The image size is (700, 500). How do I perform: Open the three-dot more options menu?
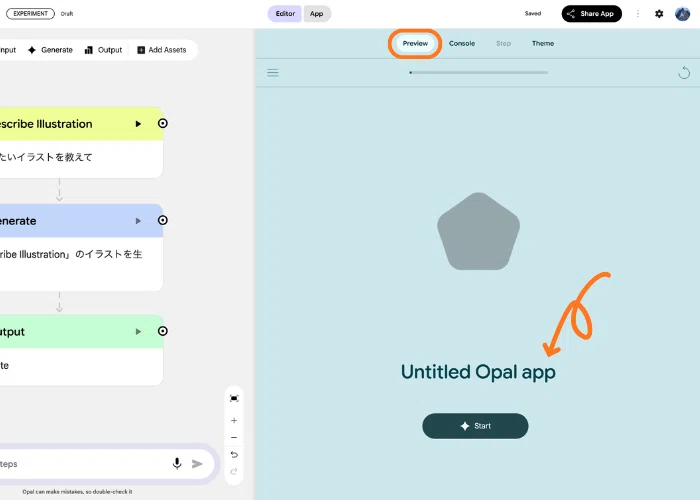638,14
